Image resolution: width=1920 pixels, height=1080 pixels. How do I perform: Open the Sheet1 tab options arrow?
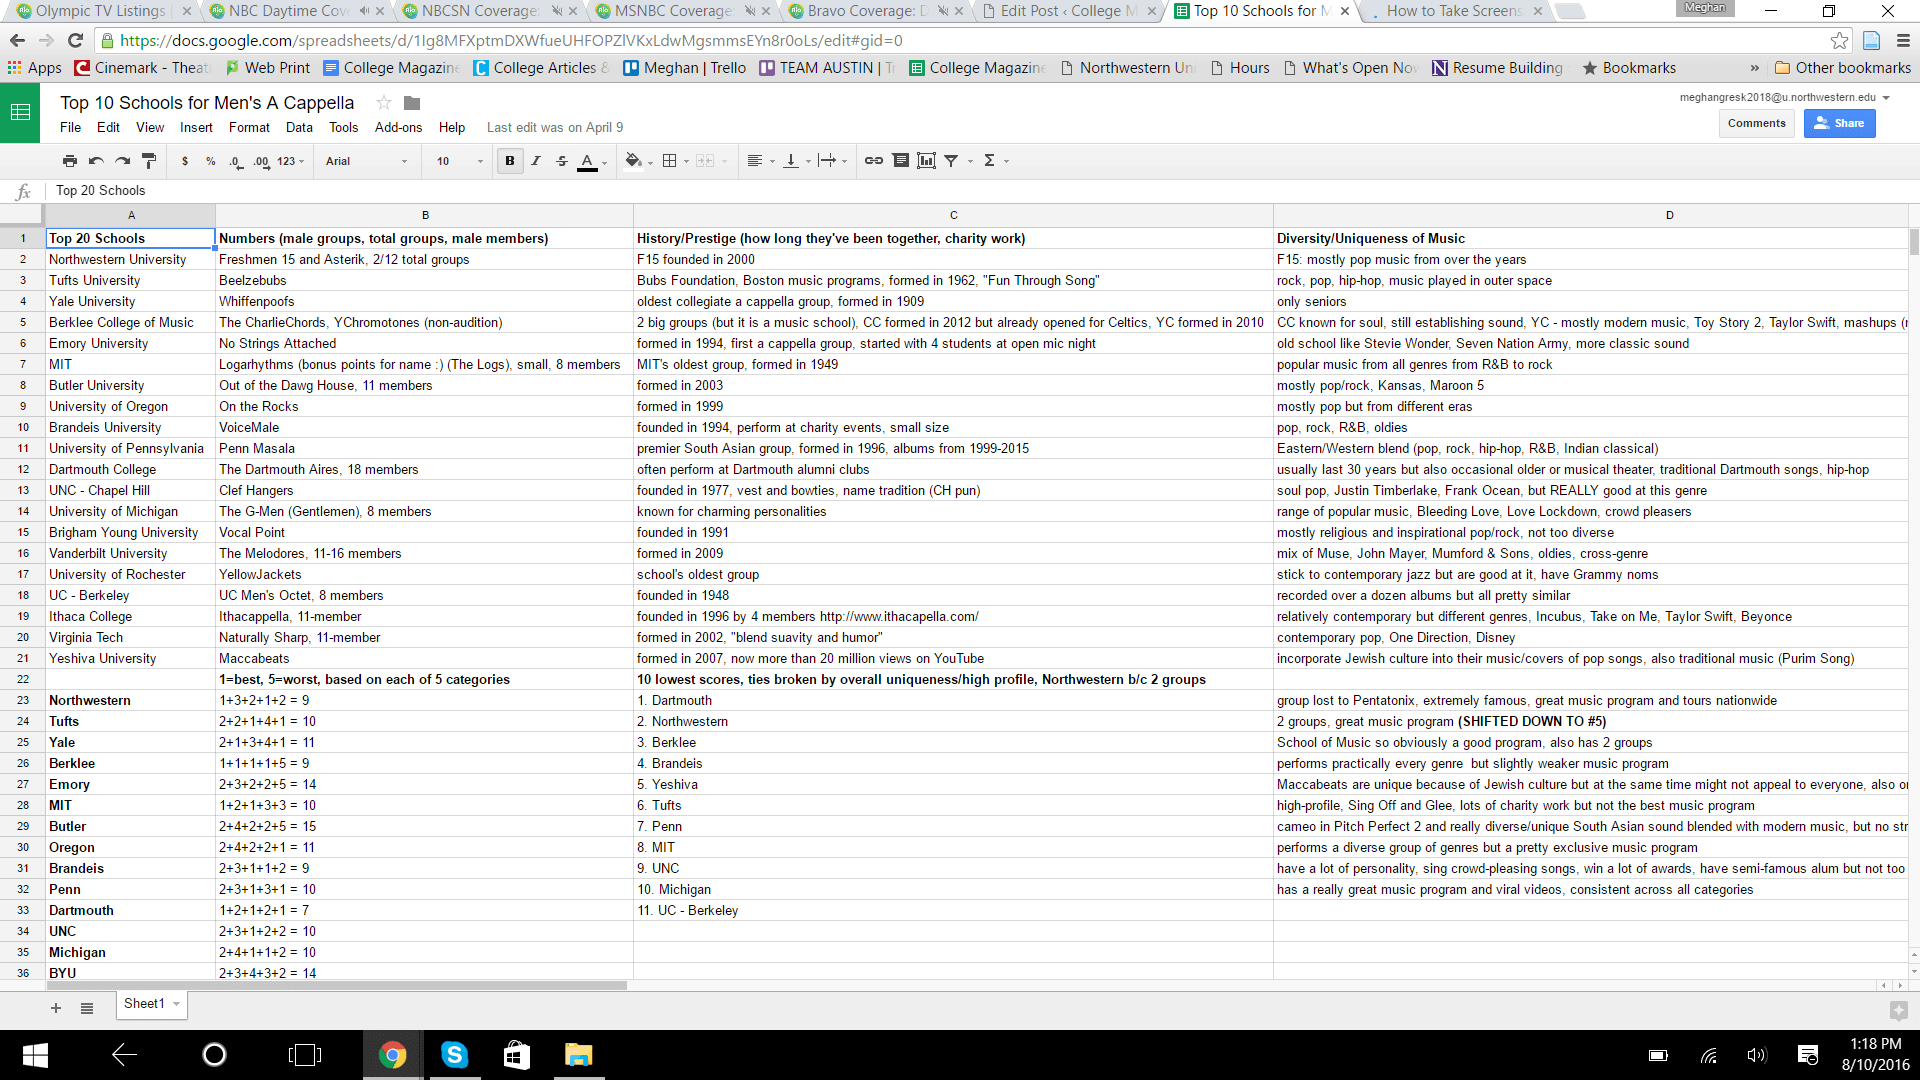point(177,1004)
